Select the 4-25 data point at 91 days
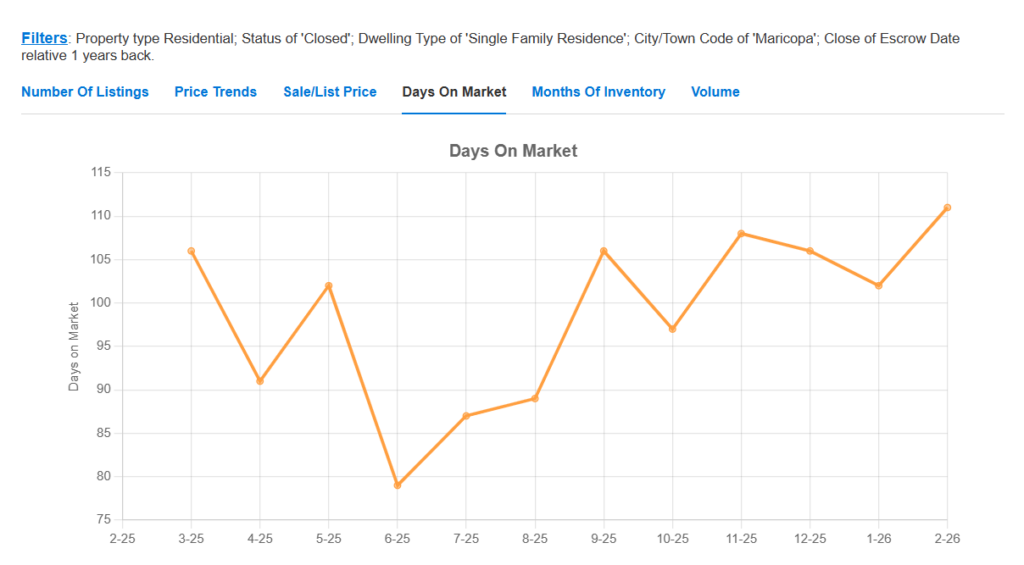Screen dimensions: 1024x565 pos(260,381)
